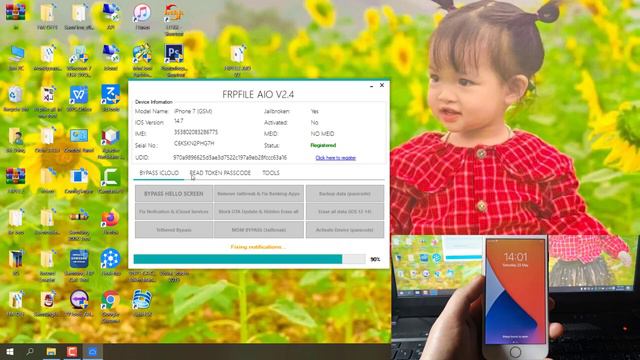Open the Samsung FRP tool desktop icon
The height and width of the screenshot is (360, 640).
[79, 264]
